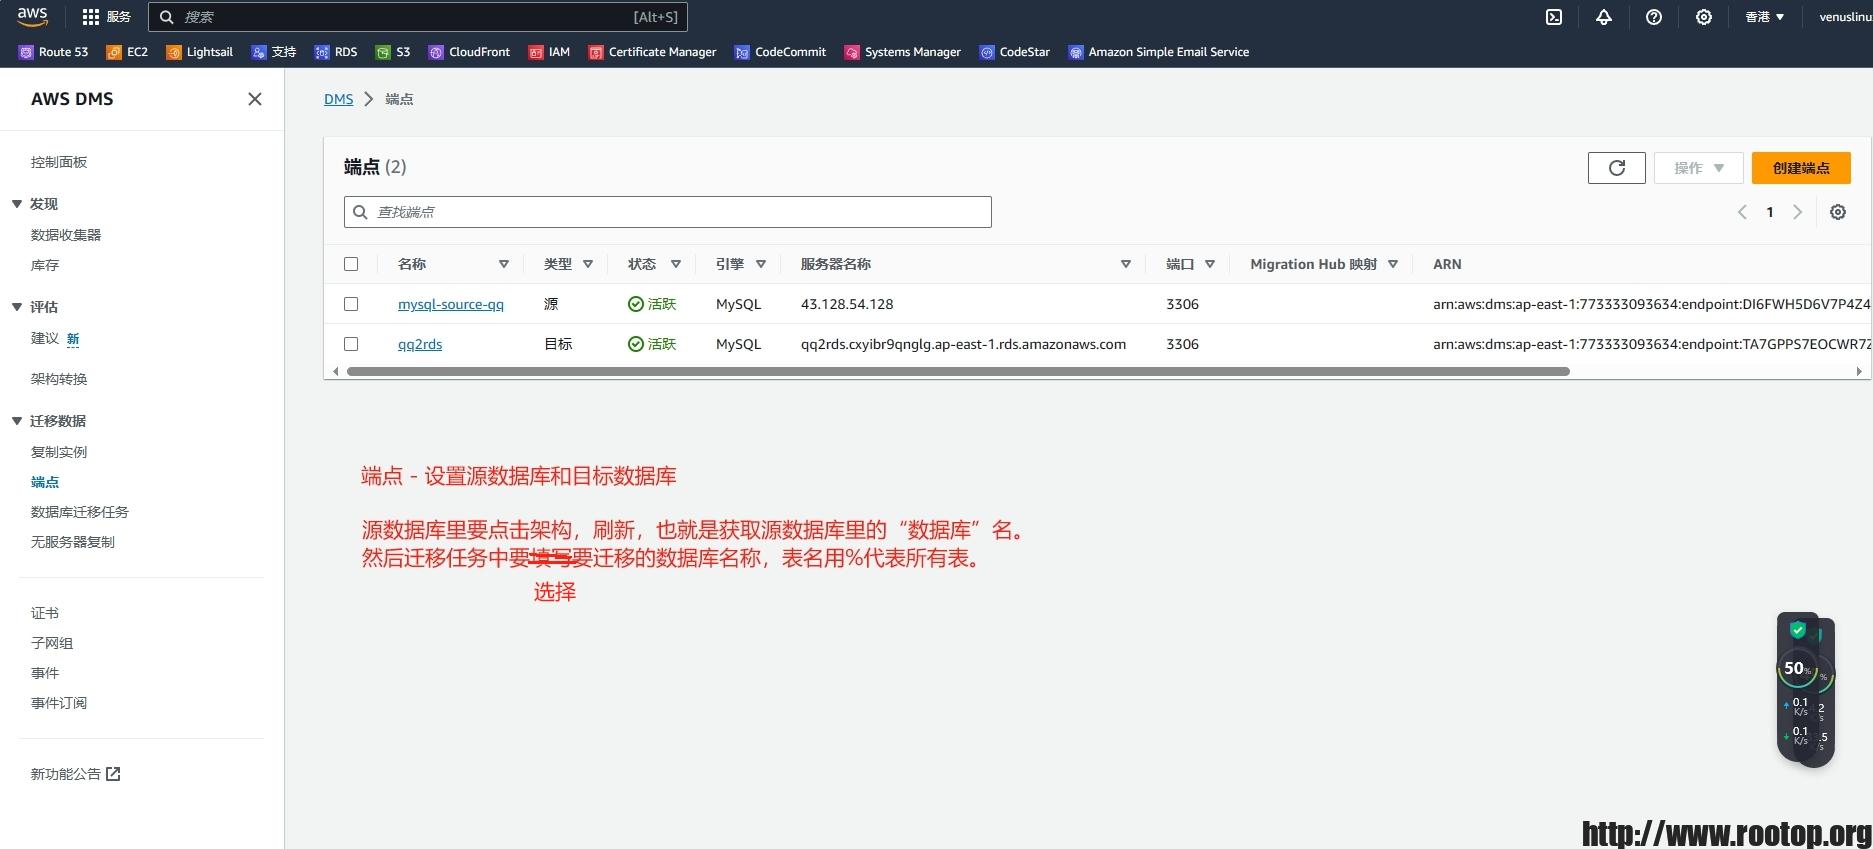1873x849 pixels.
Task: Select all endpoints with header checkbox
Action: pos(351,264)
